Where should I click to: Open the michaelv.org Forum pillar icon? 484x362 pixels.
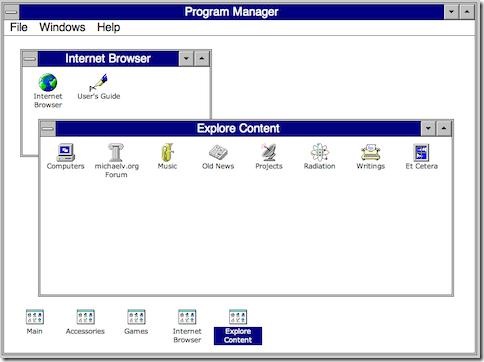(x=116, y=153)
